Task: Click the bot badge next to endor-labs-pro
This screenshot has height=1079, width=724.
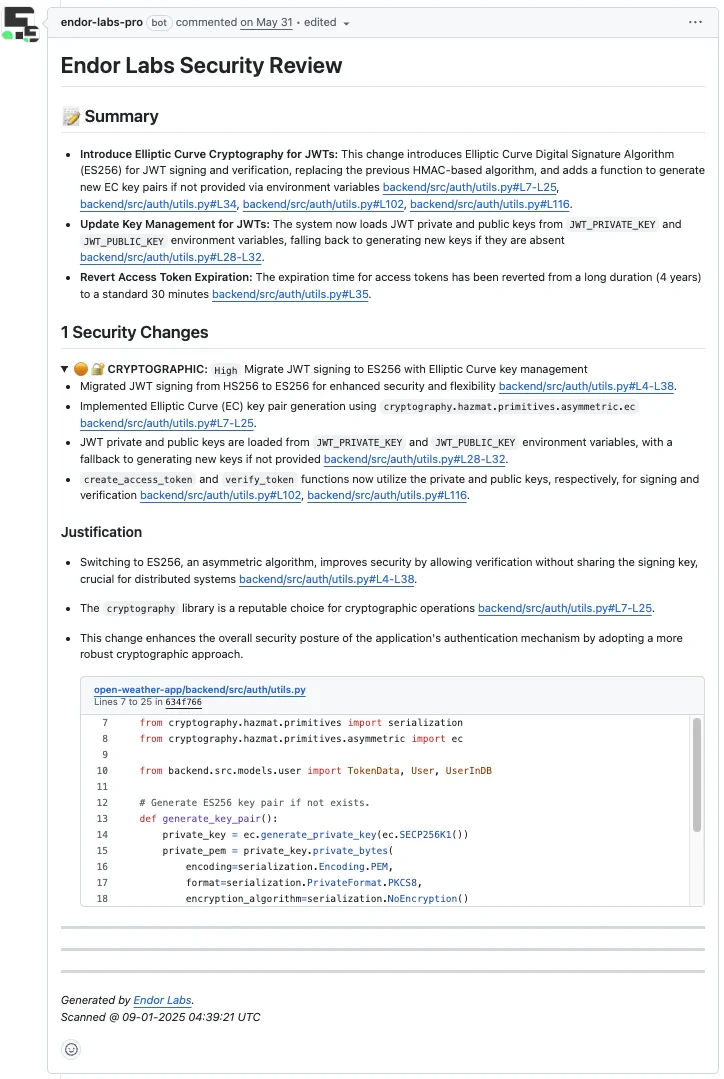Action: 159,22
